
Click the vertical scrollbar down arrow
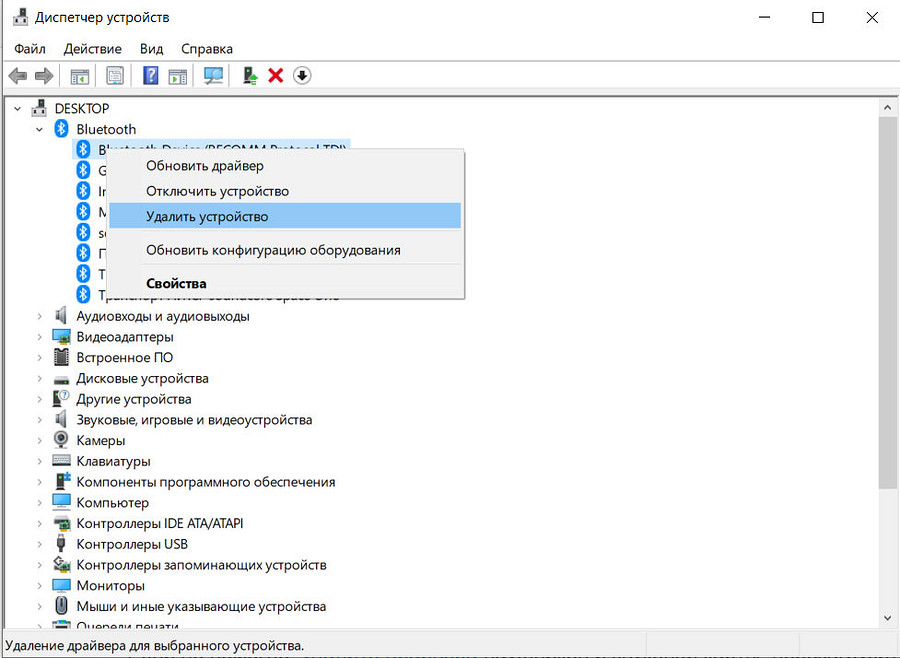pyautogui.click(x=887, y=619)
